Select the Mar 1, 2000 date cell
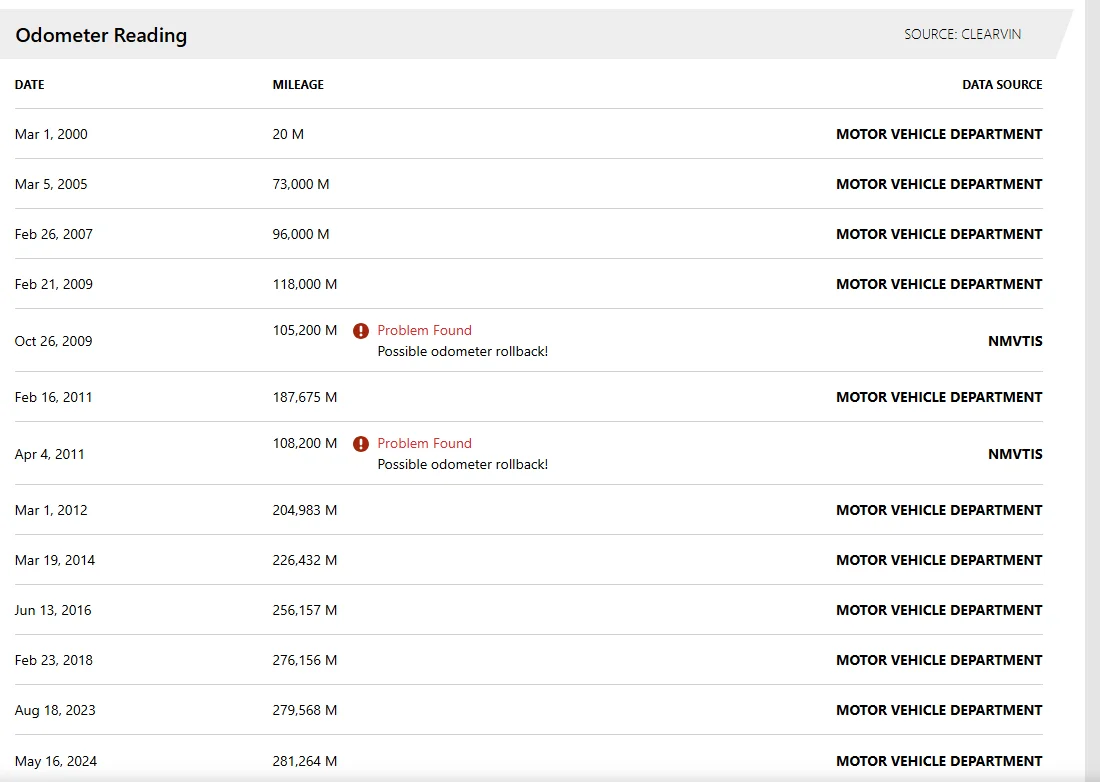 tap(51, 134)
